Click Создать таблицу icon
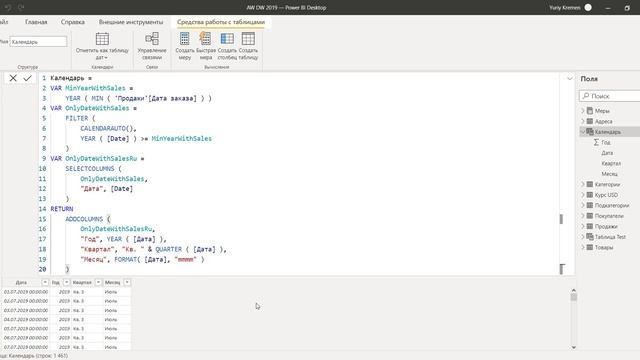 click(x=248, y=39)
